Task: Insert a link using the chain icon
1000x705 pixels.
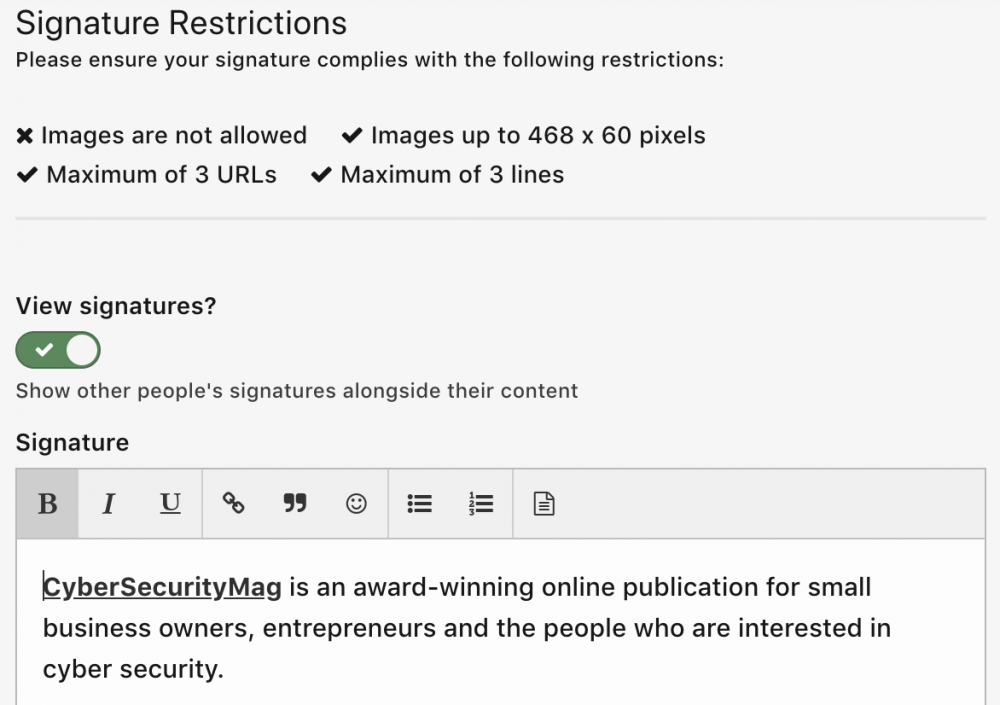Action: (233, 503)
